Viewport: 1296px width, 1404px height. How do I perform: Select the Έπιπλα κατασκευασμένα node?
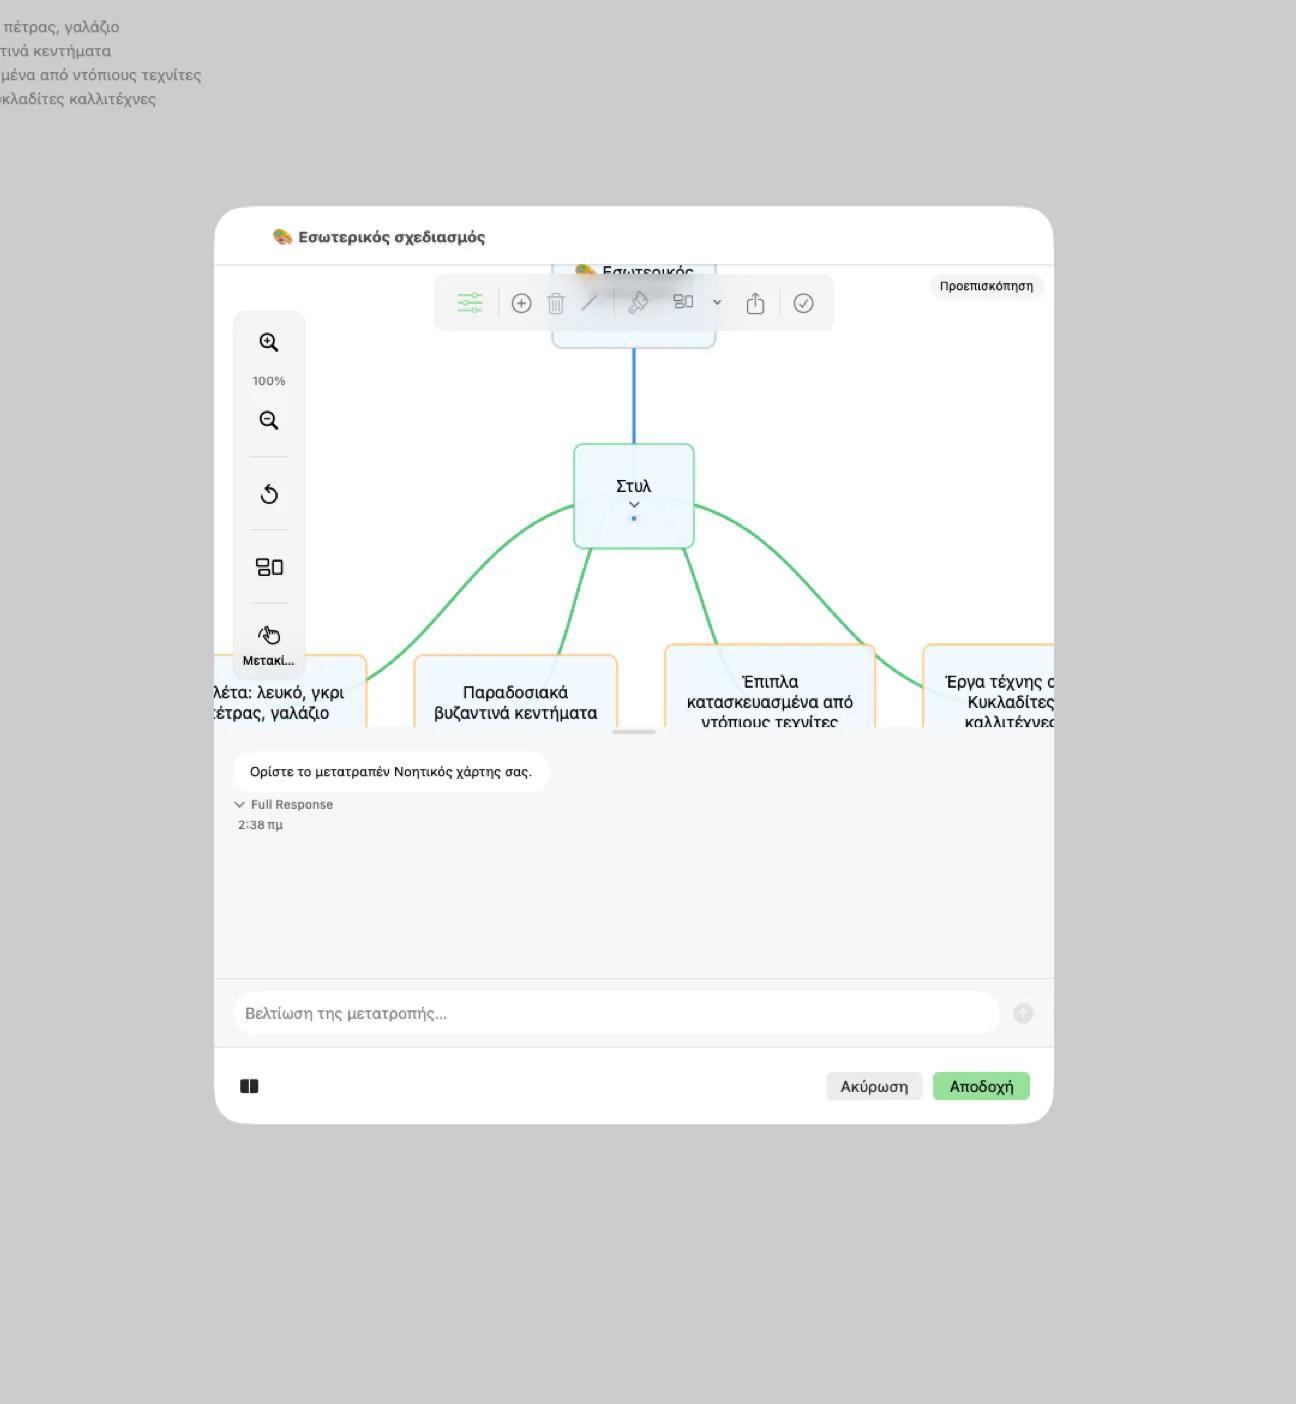tap(770, 686)
